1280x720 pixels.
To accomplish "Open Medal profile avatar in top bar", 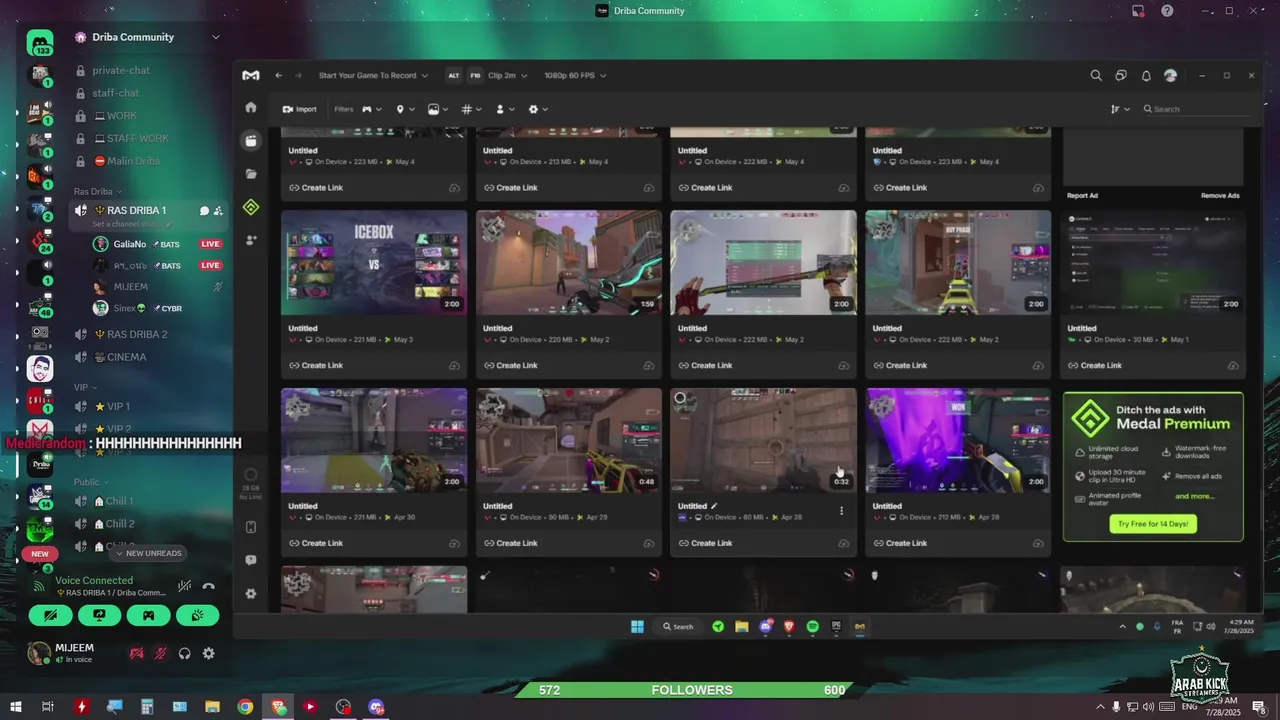I will (x=1171, y=75).
